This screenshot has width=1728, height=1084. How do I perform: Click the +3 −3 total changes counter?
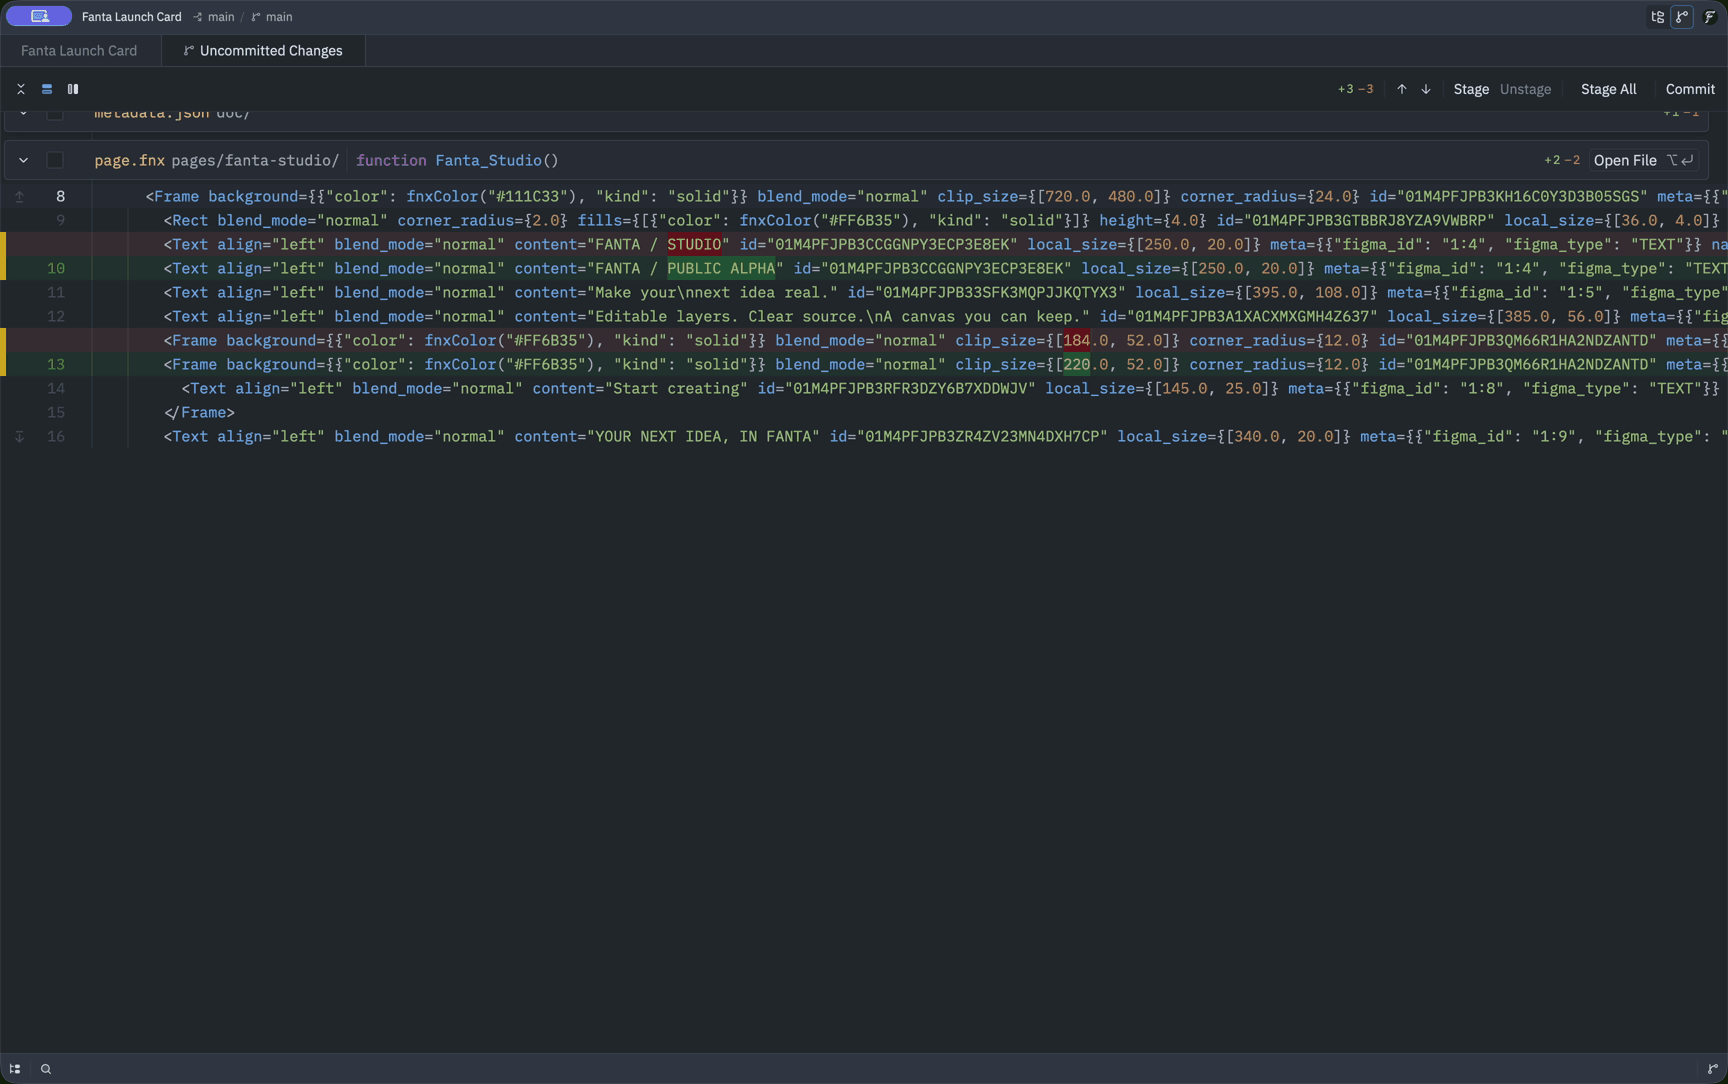coord(1355,89)
